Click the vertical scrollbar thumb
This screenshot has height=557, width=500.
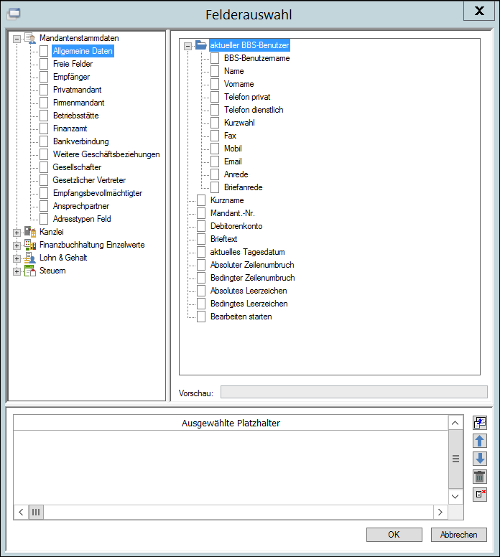(456, 459)
